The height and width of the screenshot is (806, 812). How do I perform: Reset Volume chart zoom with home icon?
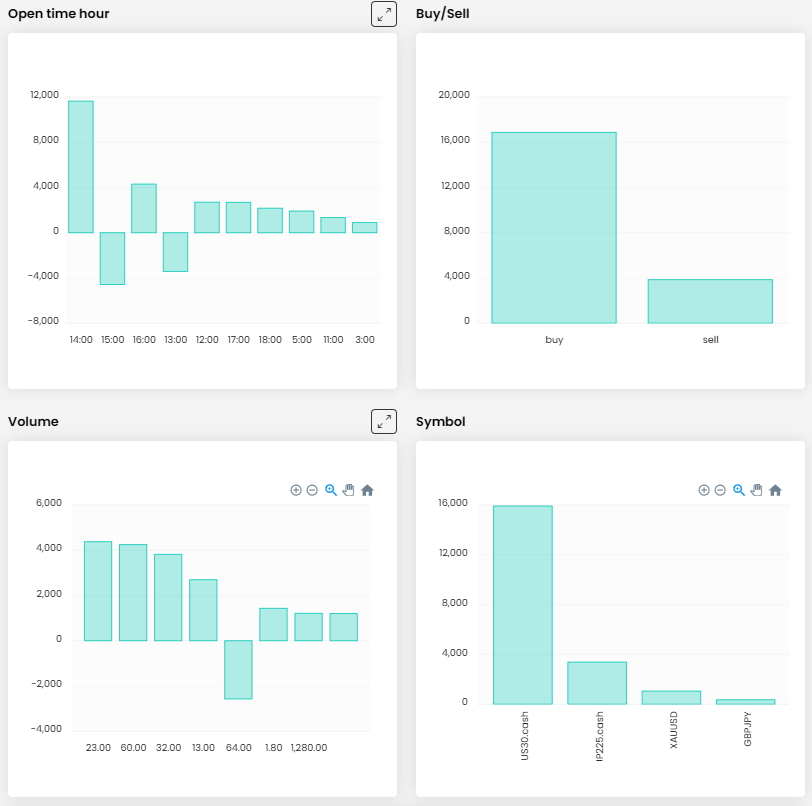367,490
